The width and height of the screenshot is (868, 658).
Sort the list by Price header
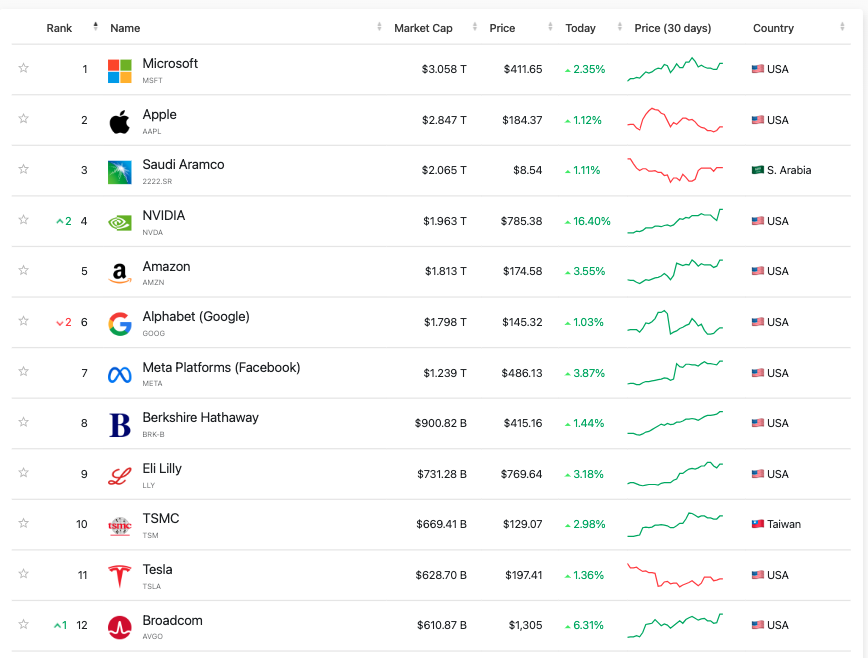tap(502, 28)
